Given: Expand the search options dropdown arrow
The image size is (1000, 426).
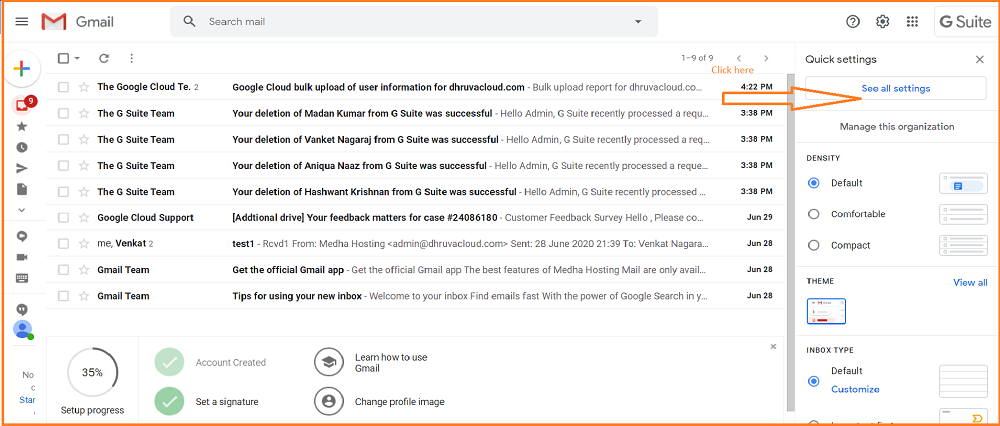Looking at the screenshot, I should (x=638, y=21).
